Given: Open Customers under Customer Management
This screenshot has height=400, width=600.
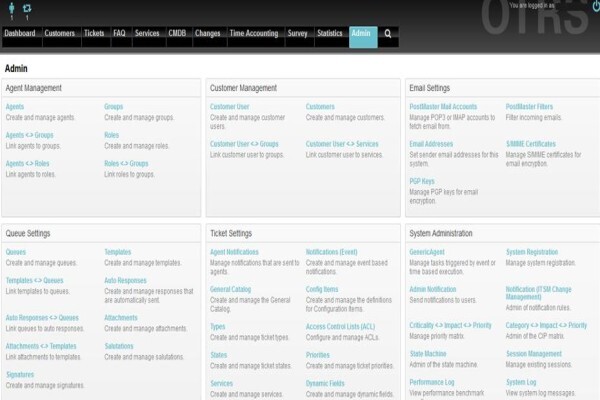Looking at the screenshot, I should coord(320,107).
